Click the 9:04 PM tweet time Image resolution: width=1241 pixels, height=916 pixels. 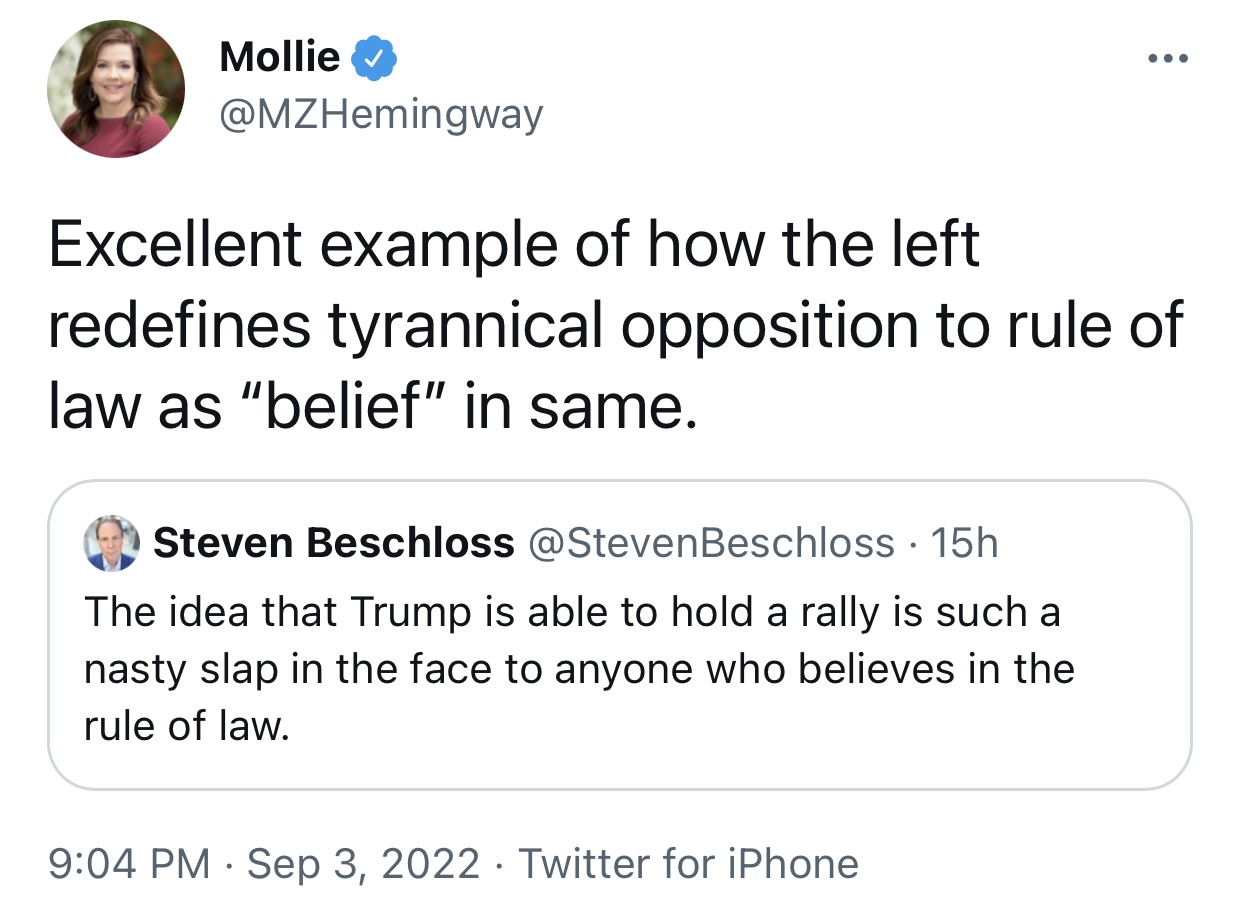(129, 863)
